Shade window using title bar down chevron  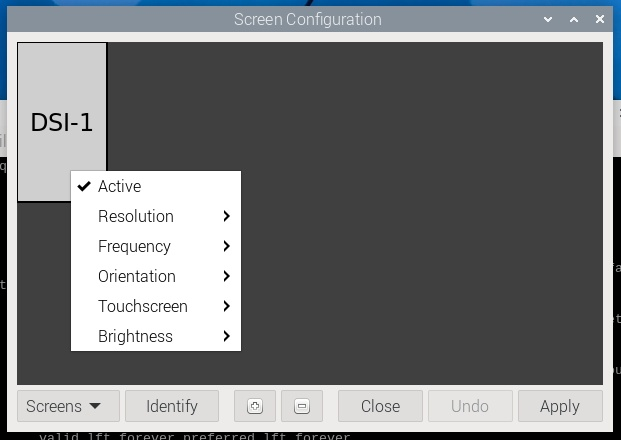coord(548,19)
